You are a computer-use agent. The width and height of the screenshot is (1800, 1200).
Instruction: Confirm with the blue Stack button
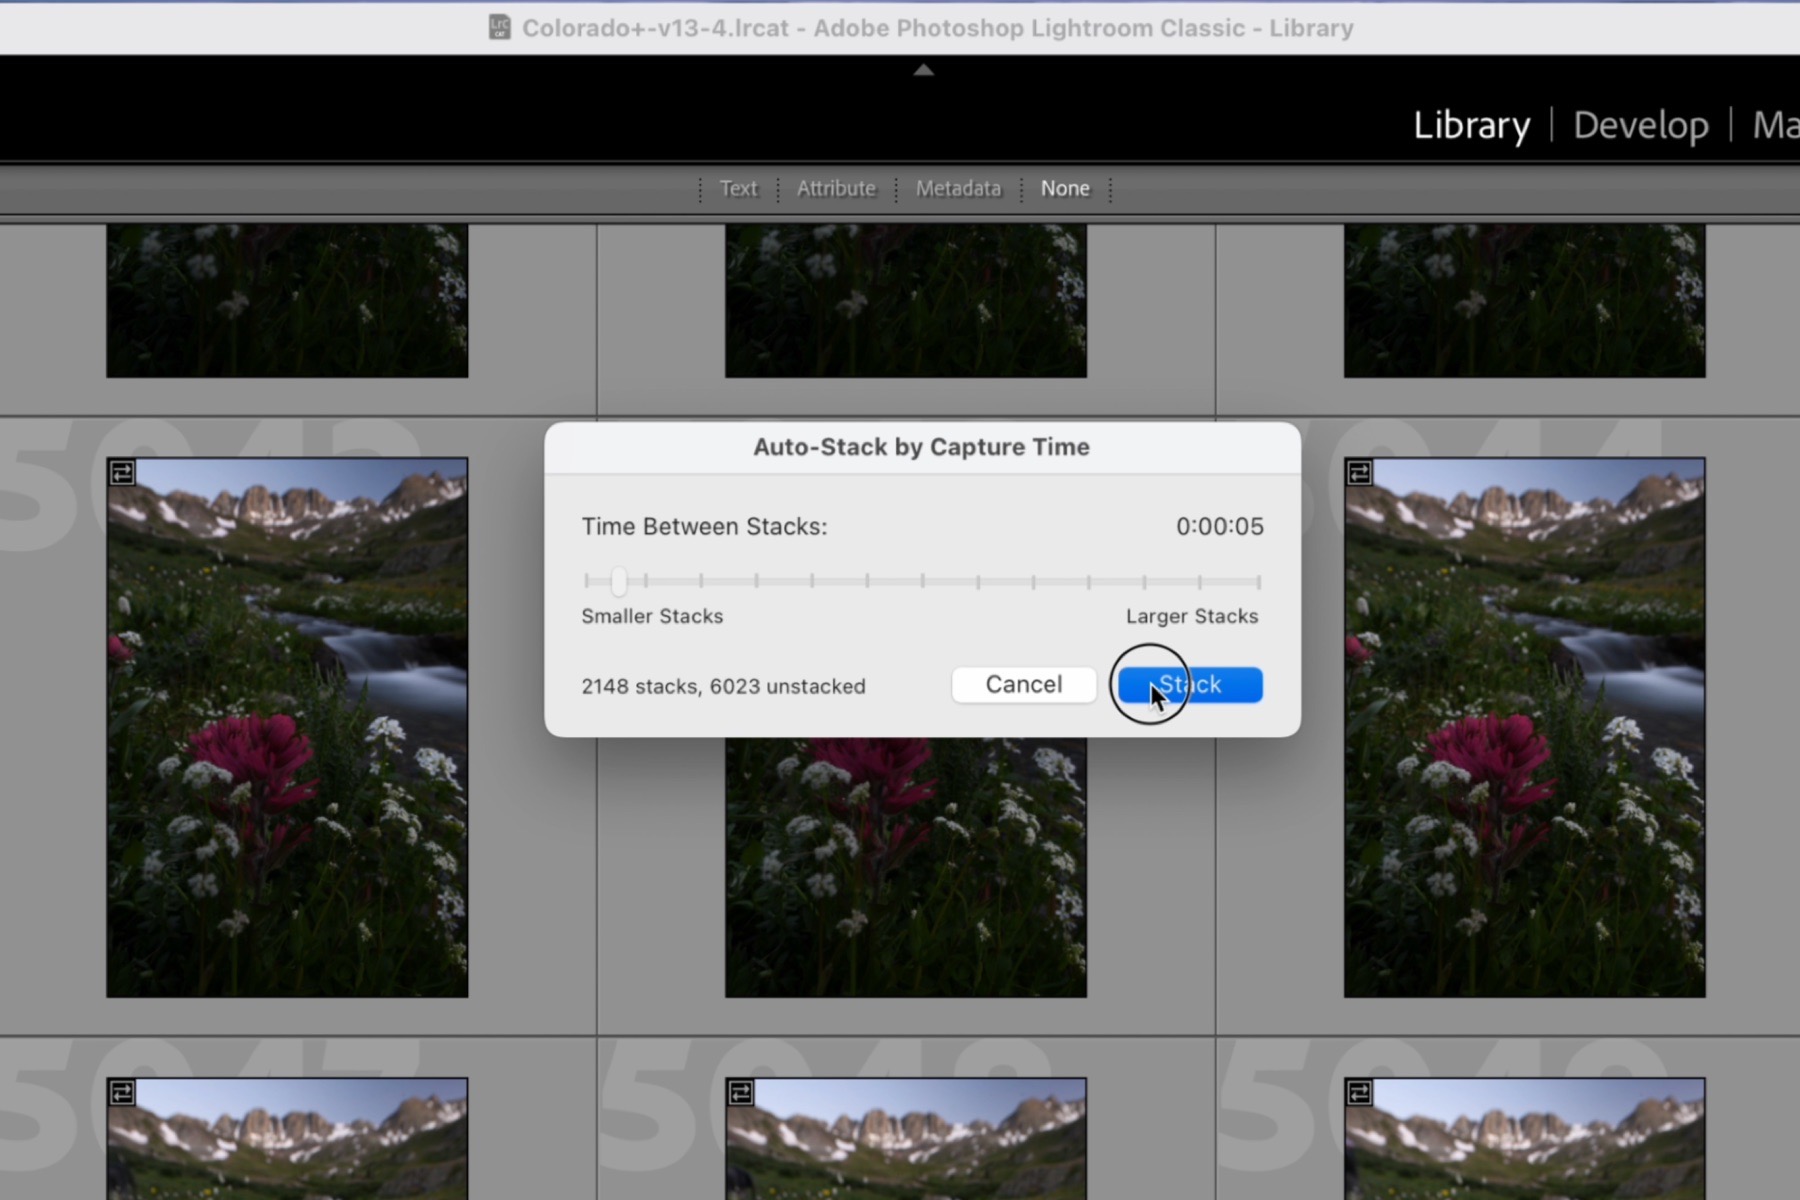click(x=1190, y=685)
